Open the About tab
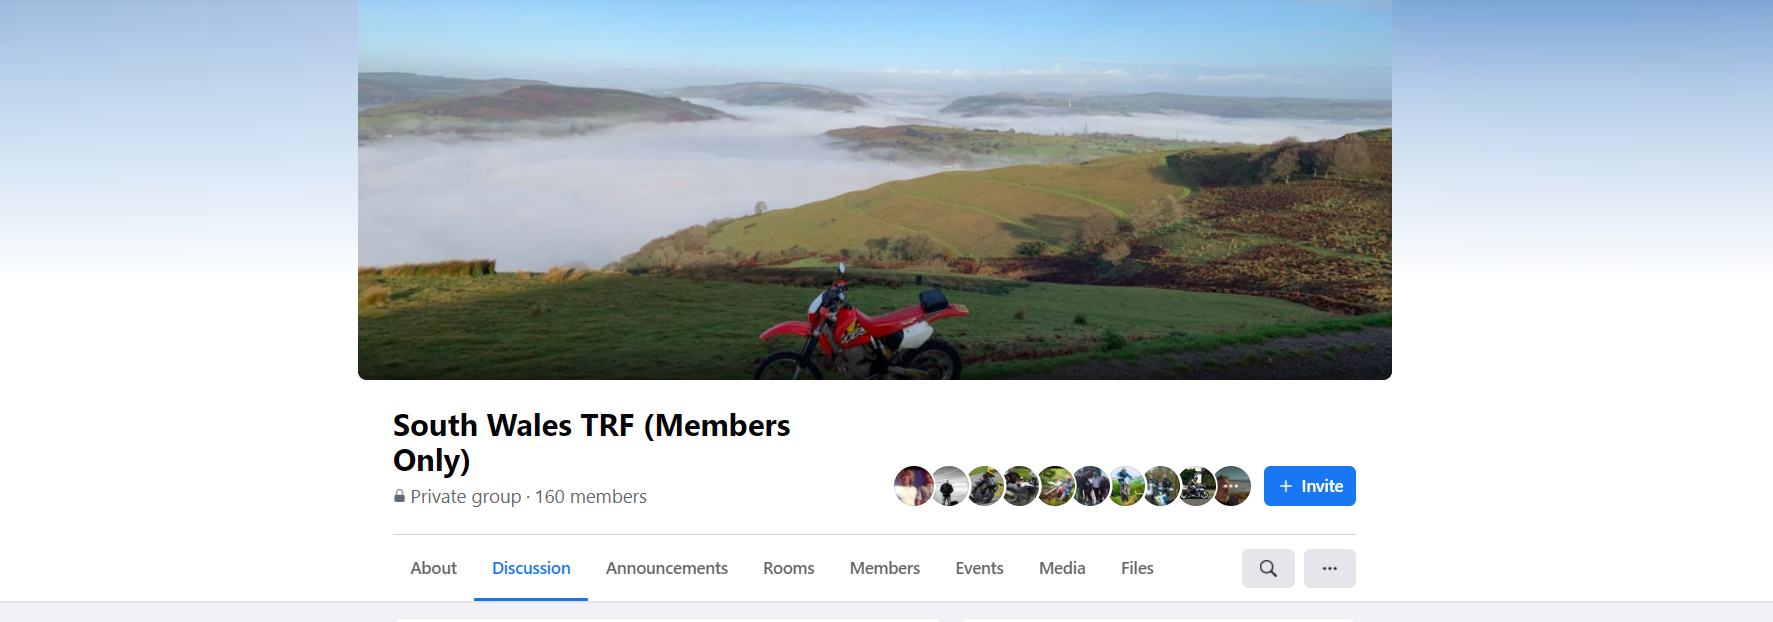This screenshot has width=1773, height=622. (x=433, y=568)
